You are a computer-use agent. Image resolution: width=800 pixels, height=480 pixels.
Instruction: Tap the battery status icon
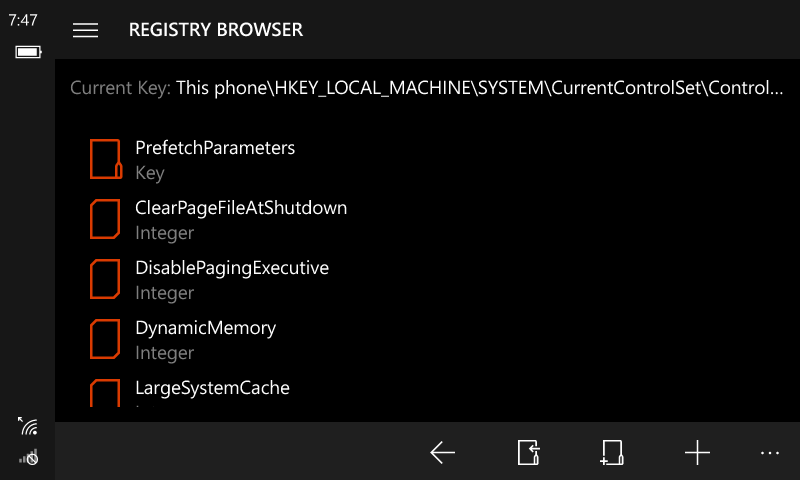pyautogui.click(x=28, y=52)
